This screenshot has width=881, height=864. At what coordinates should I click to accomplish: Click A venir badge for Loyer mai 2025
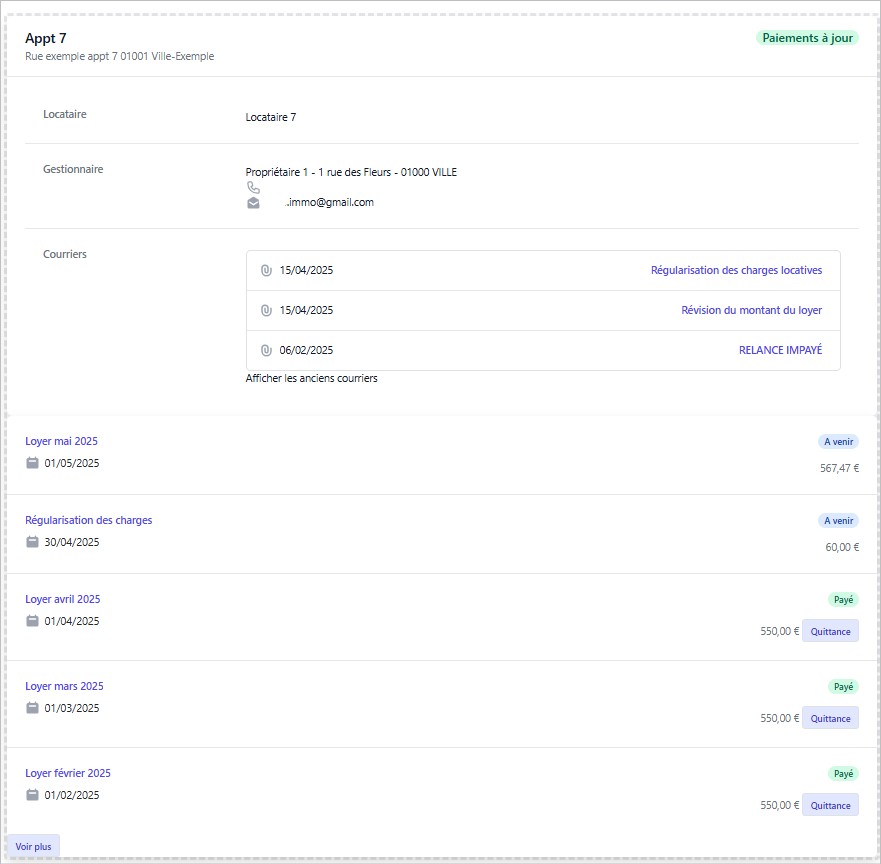pos(838,442)
